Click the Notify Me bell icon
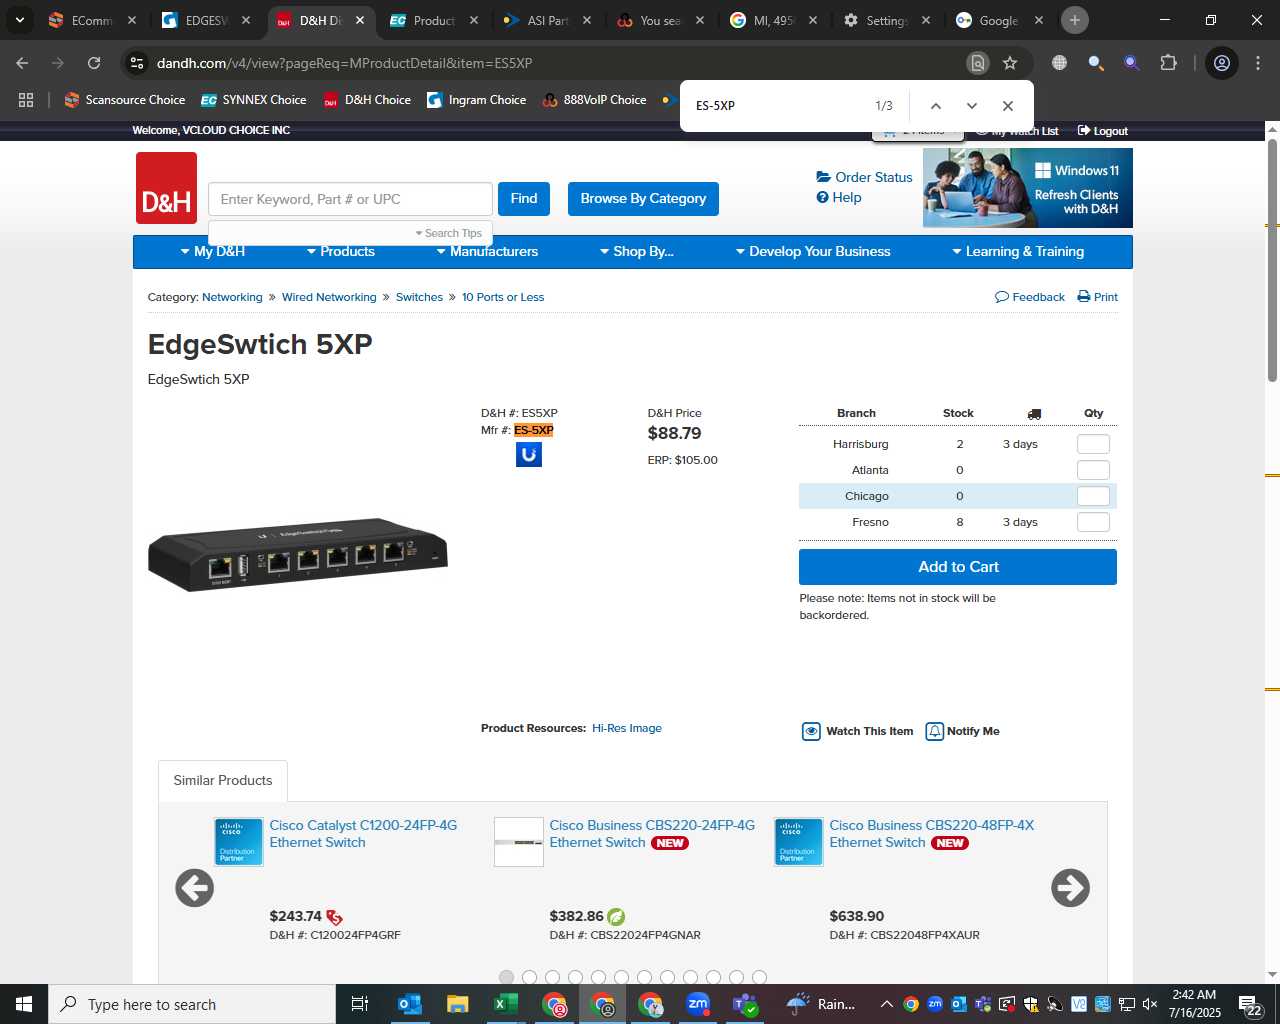 click(x=935, y=731)
